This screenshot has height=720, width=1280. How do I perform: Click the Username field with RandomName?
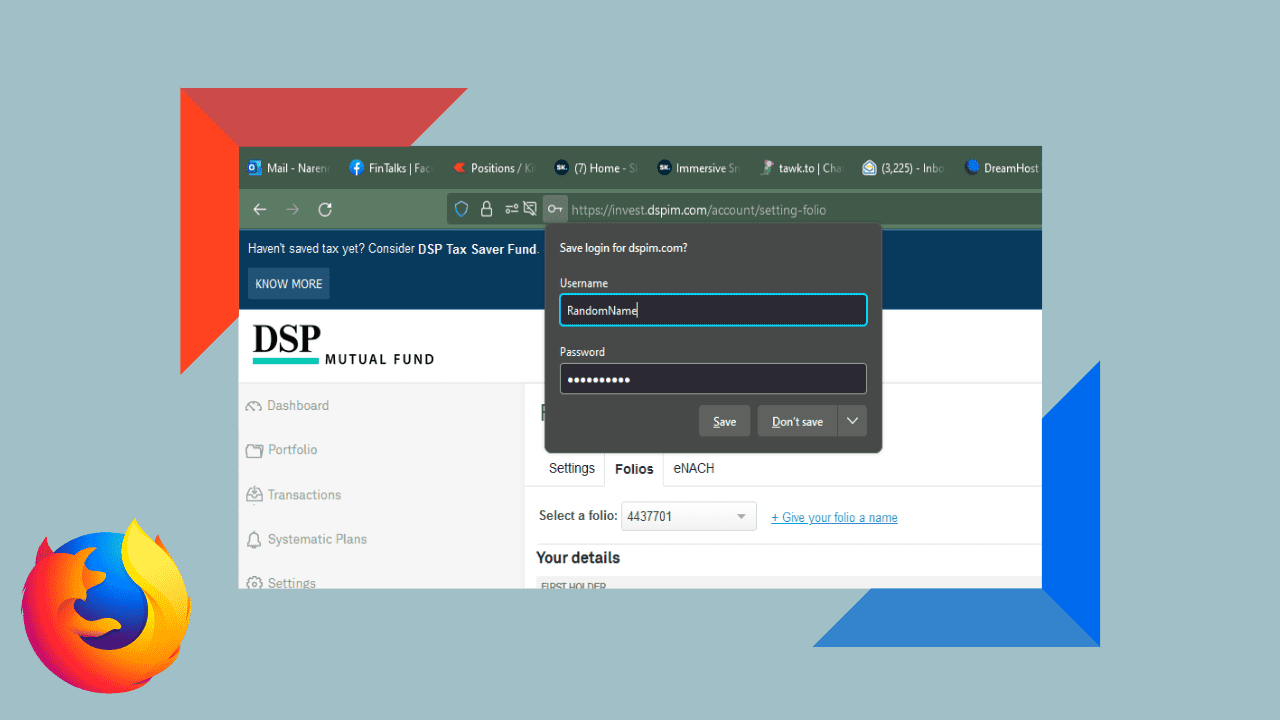point(713,310)
